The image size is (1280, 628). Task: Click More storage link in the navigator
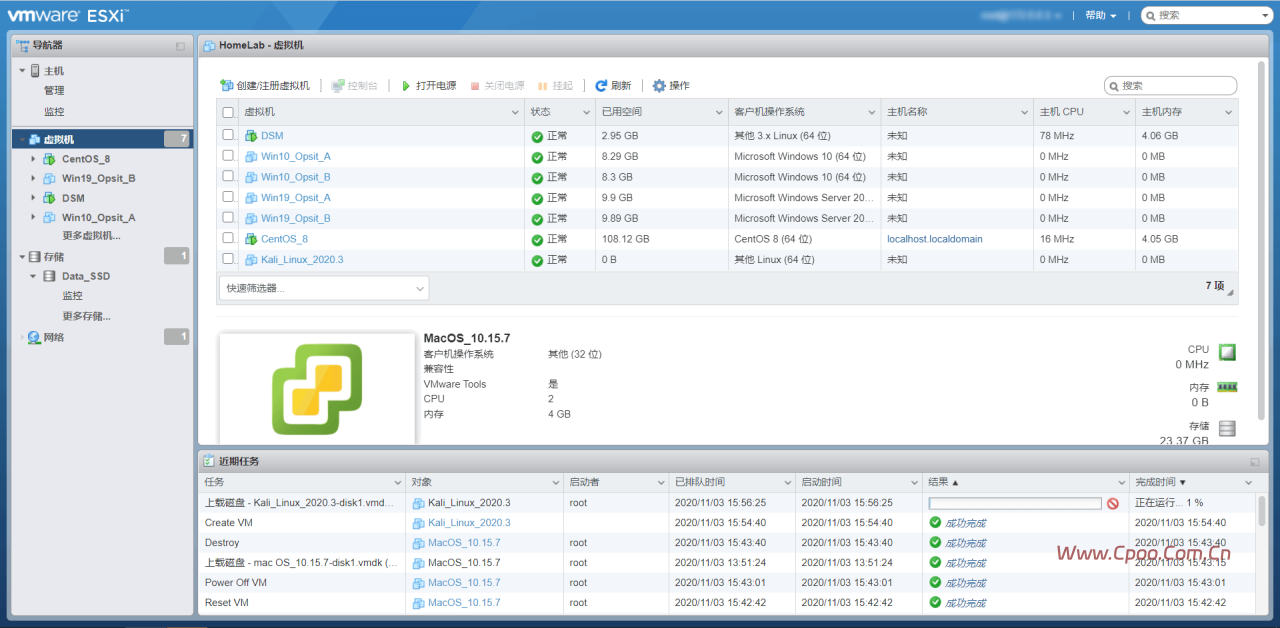pos(86,316)
